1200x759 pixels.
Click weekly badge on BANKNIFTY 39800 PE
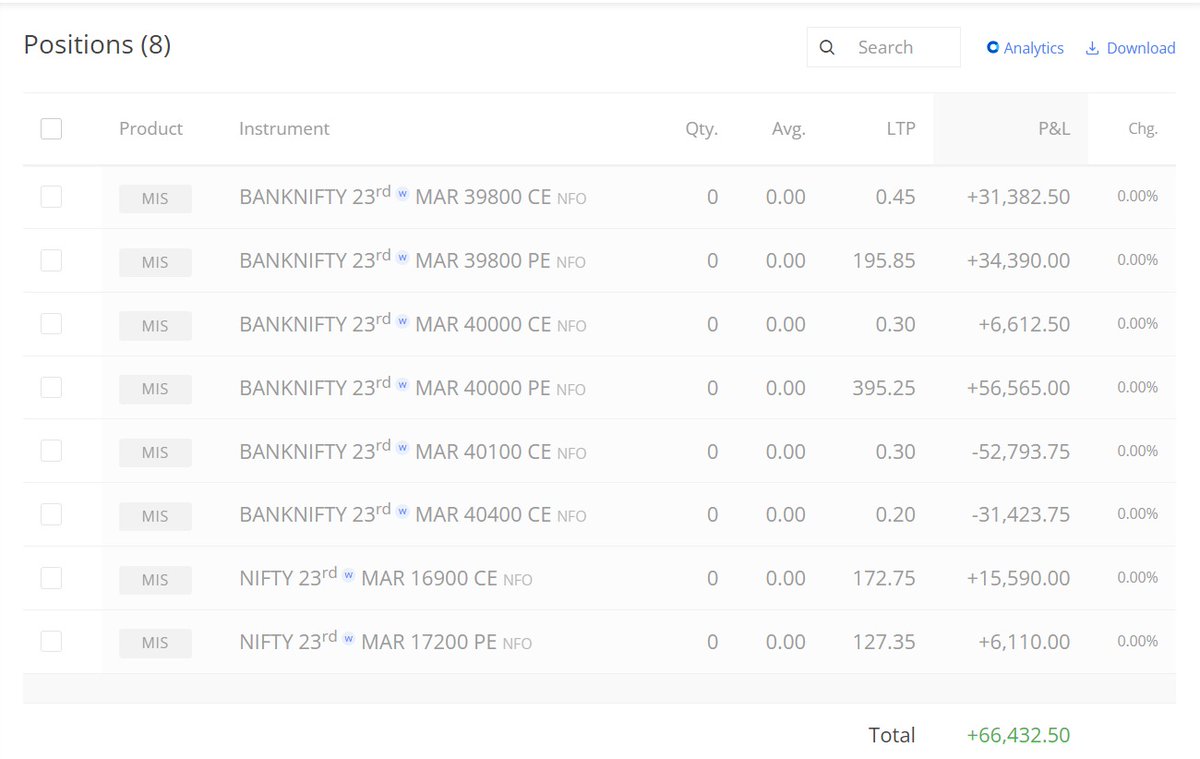tap(402, 257)
